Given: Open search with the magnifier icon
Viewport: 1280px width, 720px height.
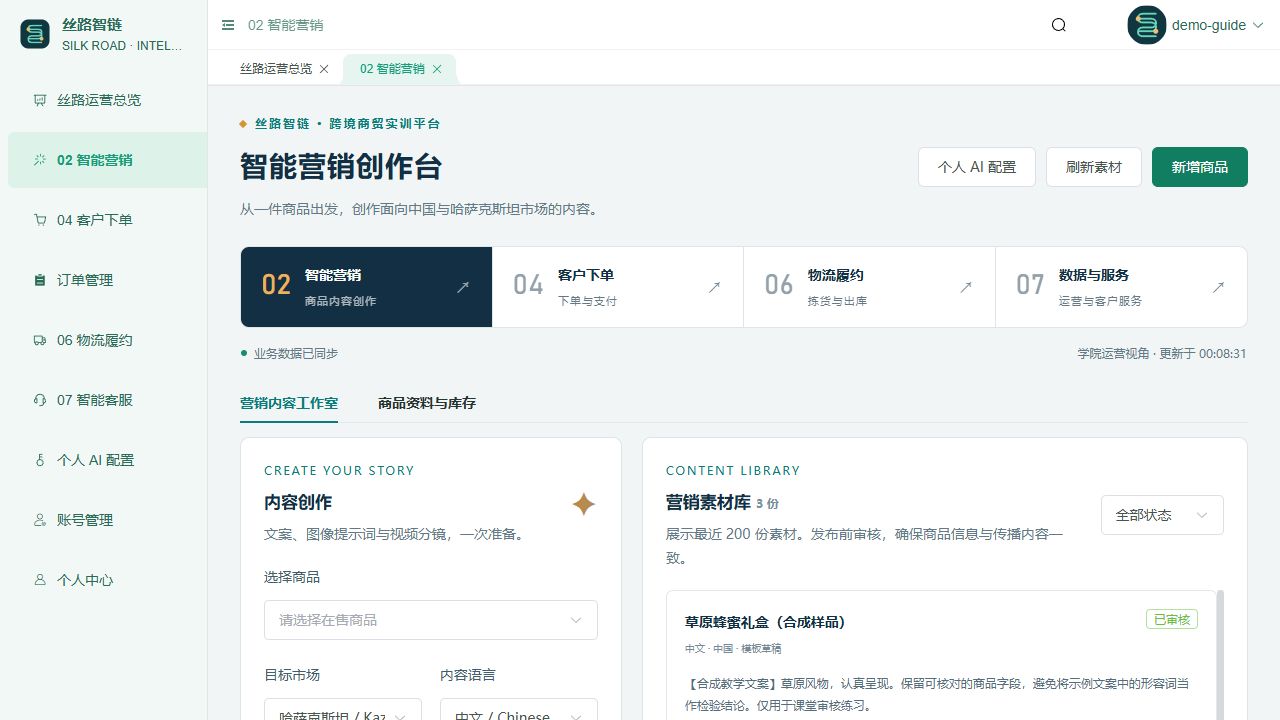Looking at the screenshot, I should (x=1059, y=25).
